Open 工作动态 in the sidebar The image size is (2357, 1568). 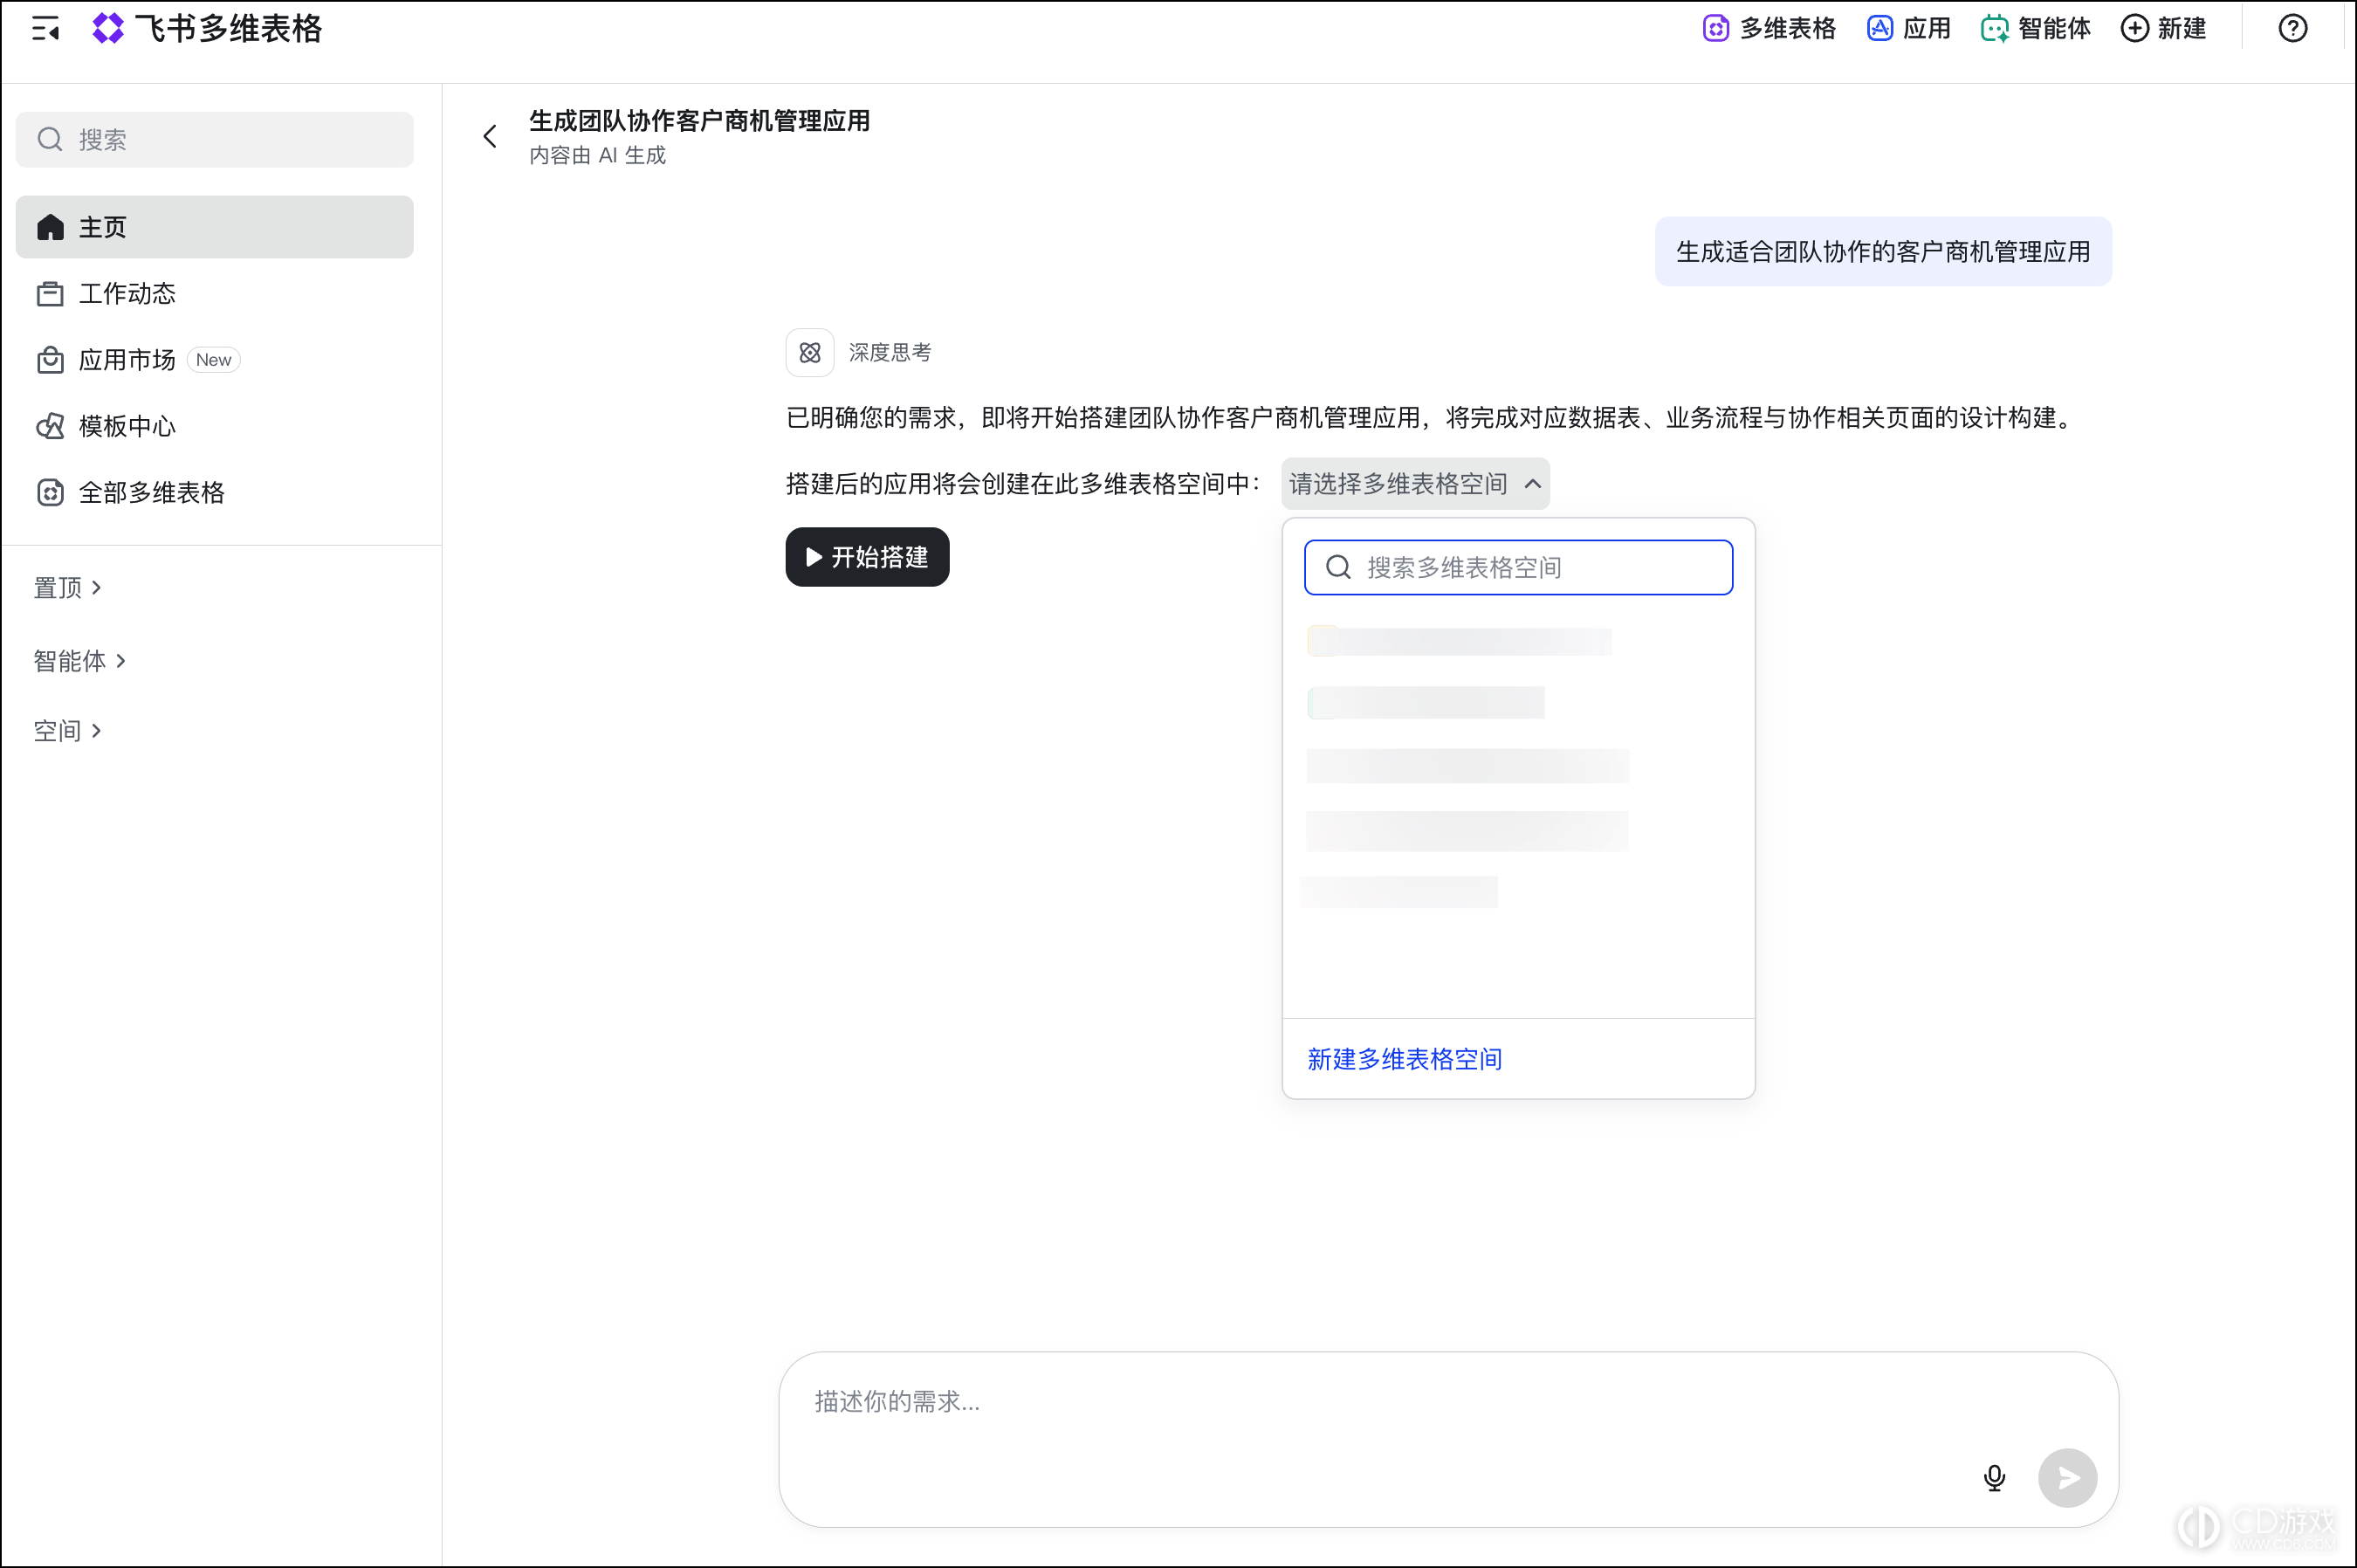tap(214, 294)
